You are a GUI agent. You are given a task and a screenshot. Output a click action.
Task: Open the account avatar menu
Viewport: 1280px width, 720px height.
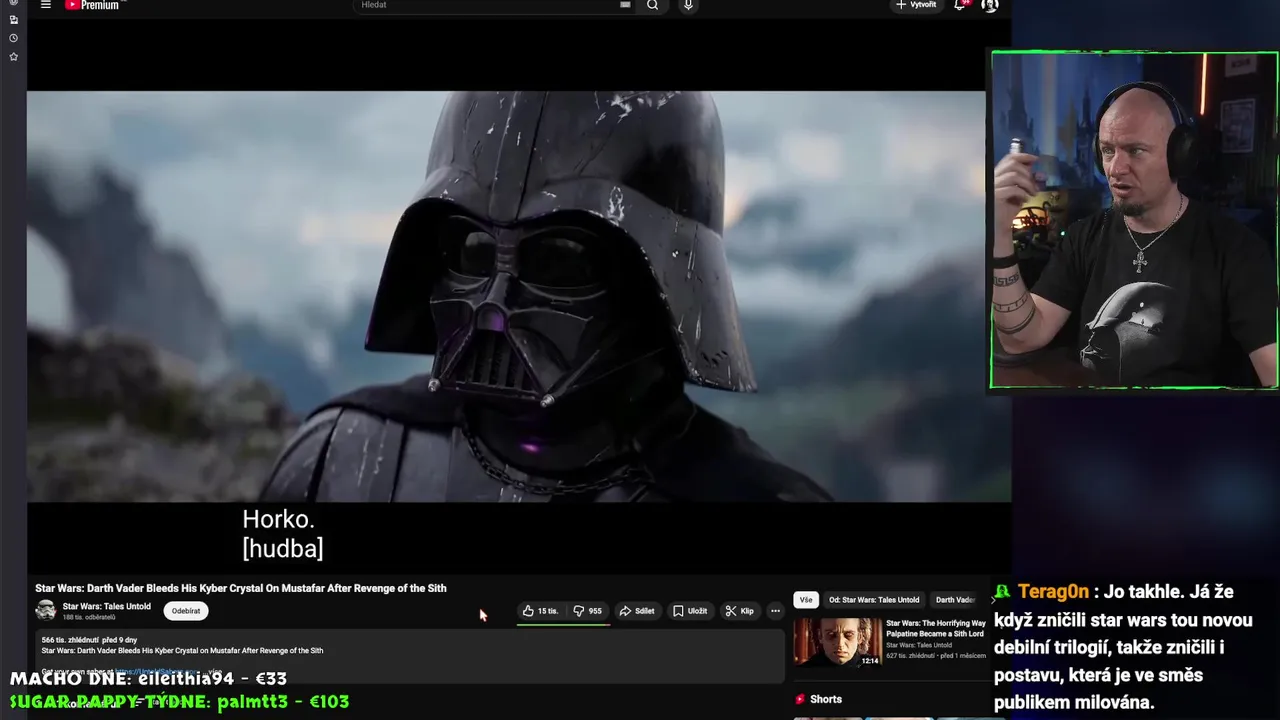990,5
